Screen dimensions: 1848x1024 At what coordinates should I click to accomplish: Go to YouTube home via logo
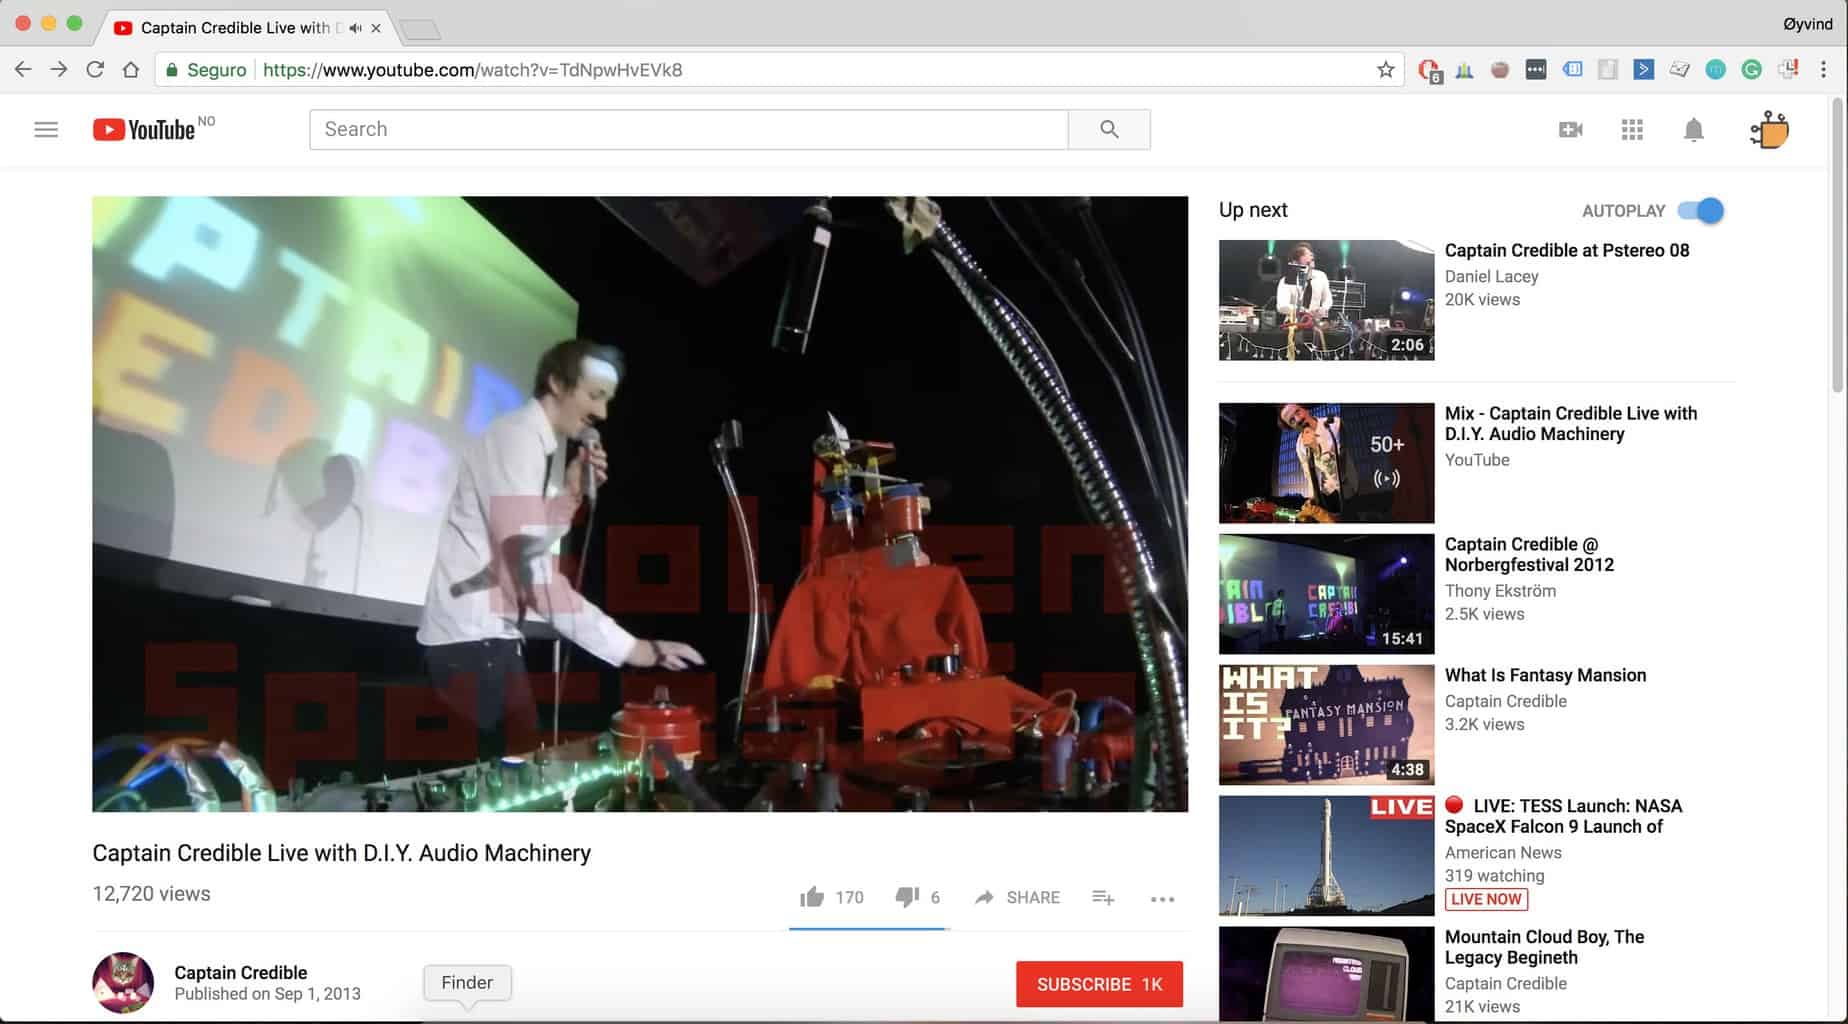click(x=144, y=130)
